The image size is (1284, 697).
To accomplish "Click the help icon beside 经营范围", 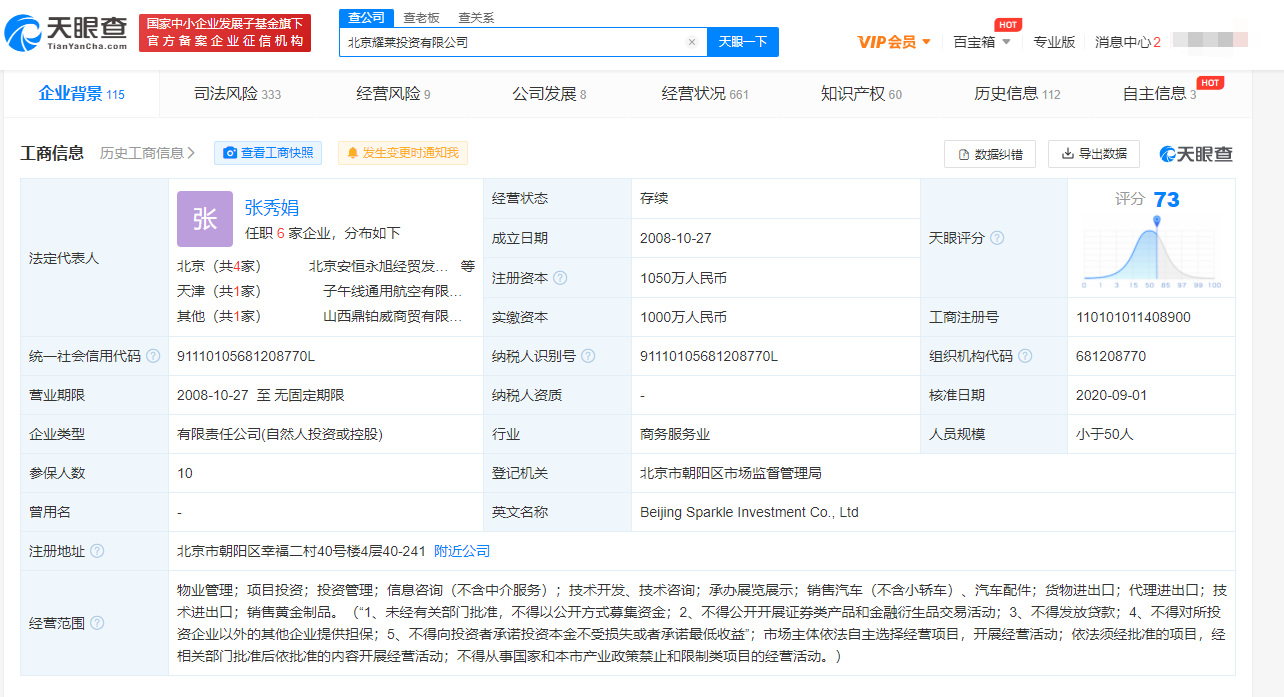I will click(97, 623).
